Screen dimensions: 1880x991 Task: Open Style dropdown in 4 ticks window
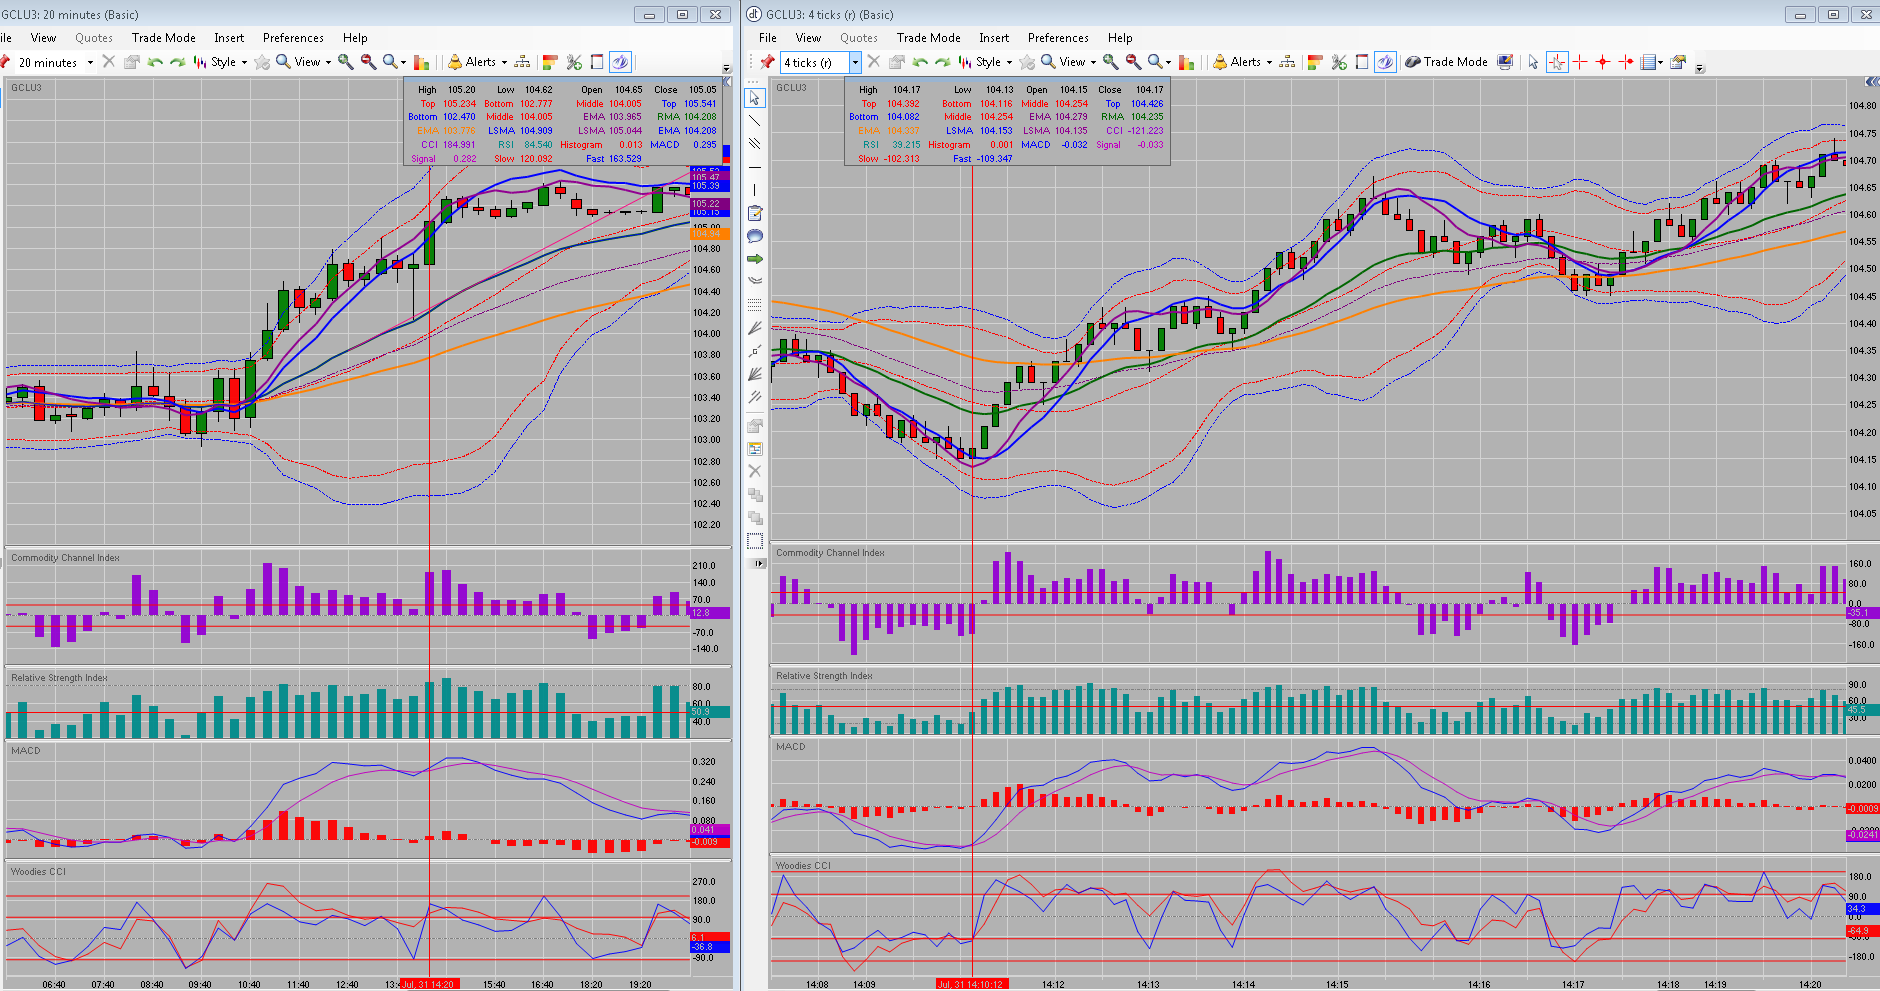986,62
